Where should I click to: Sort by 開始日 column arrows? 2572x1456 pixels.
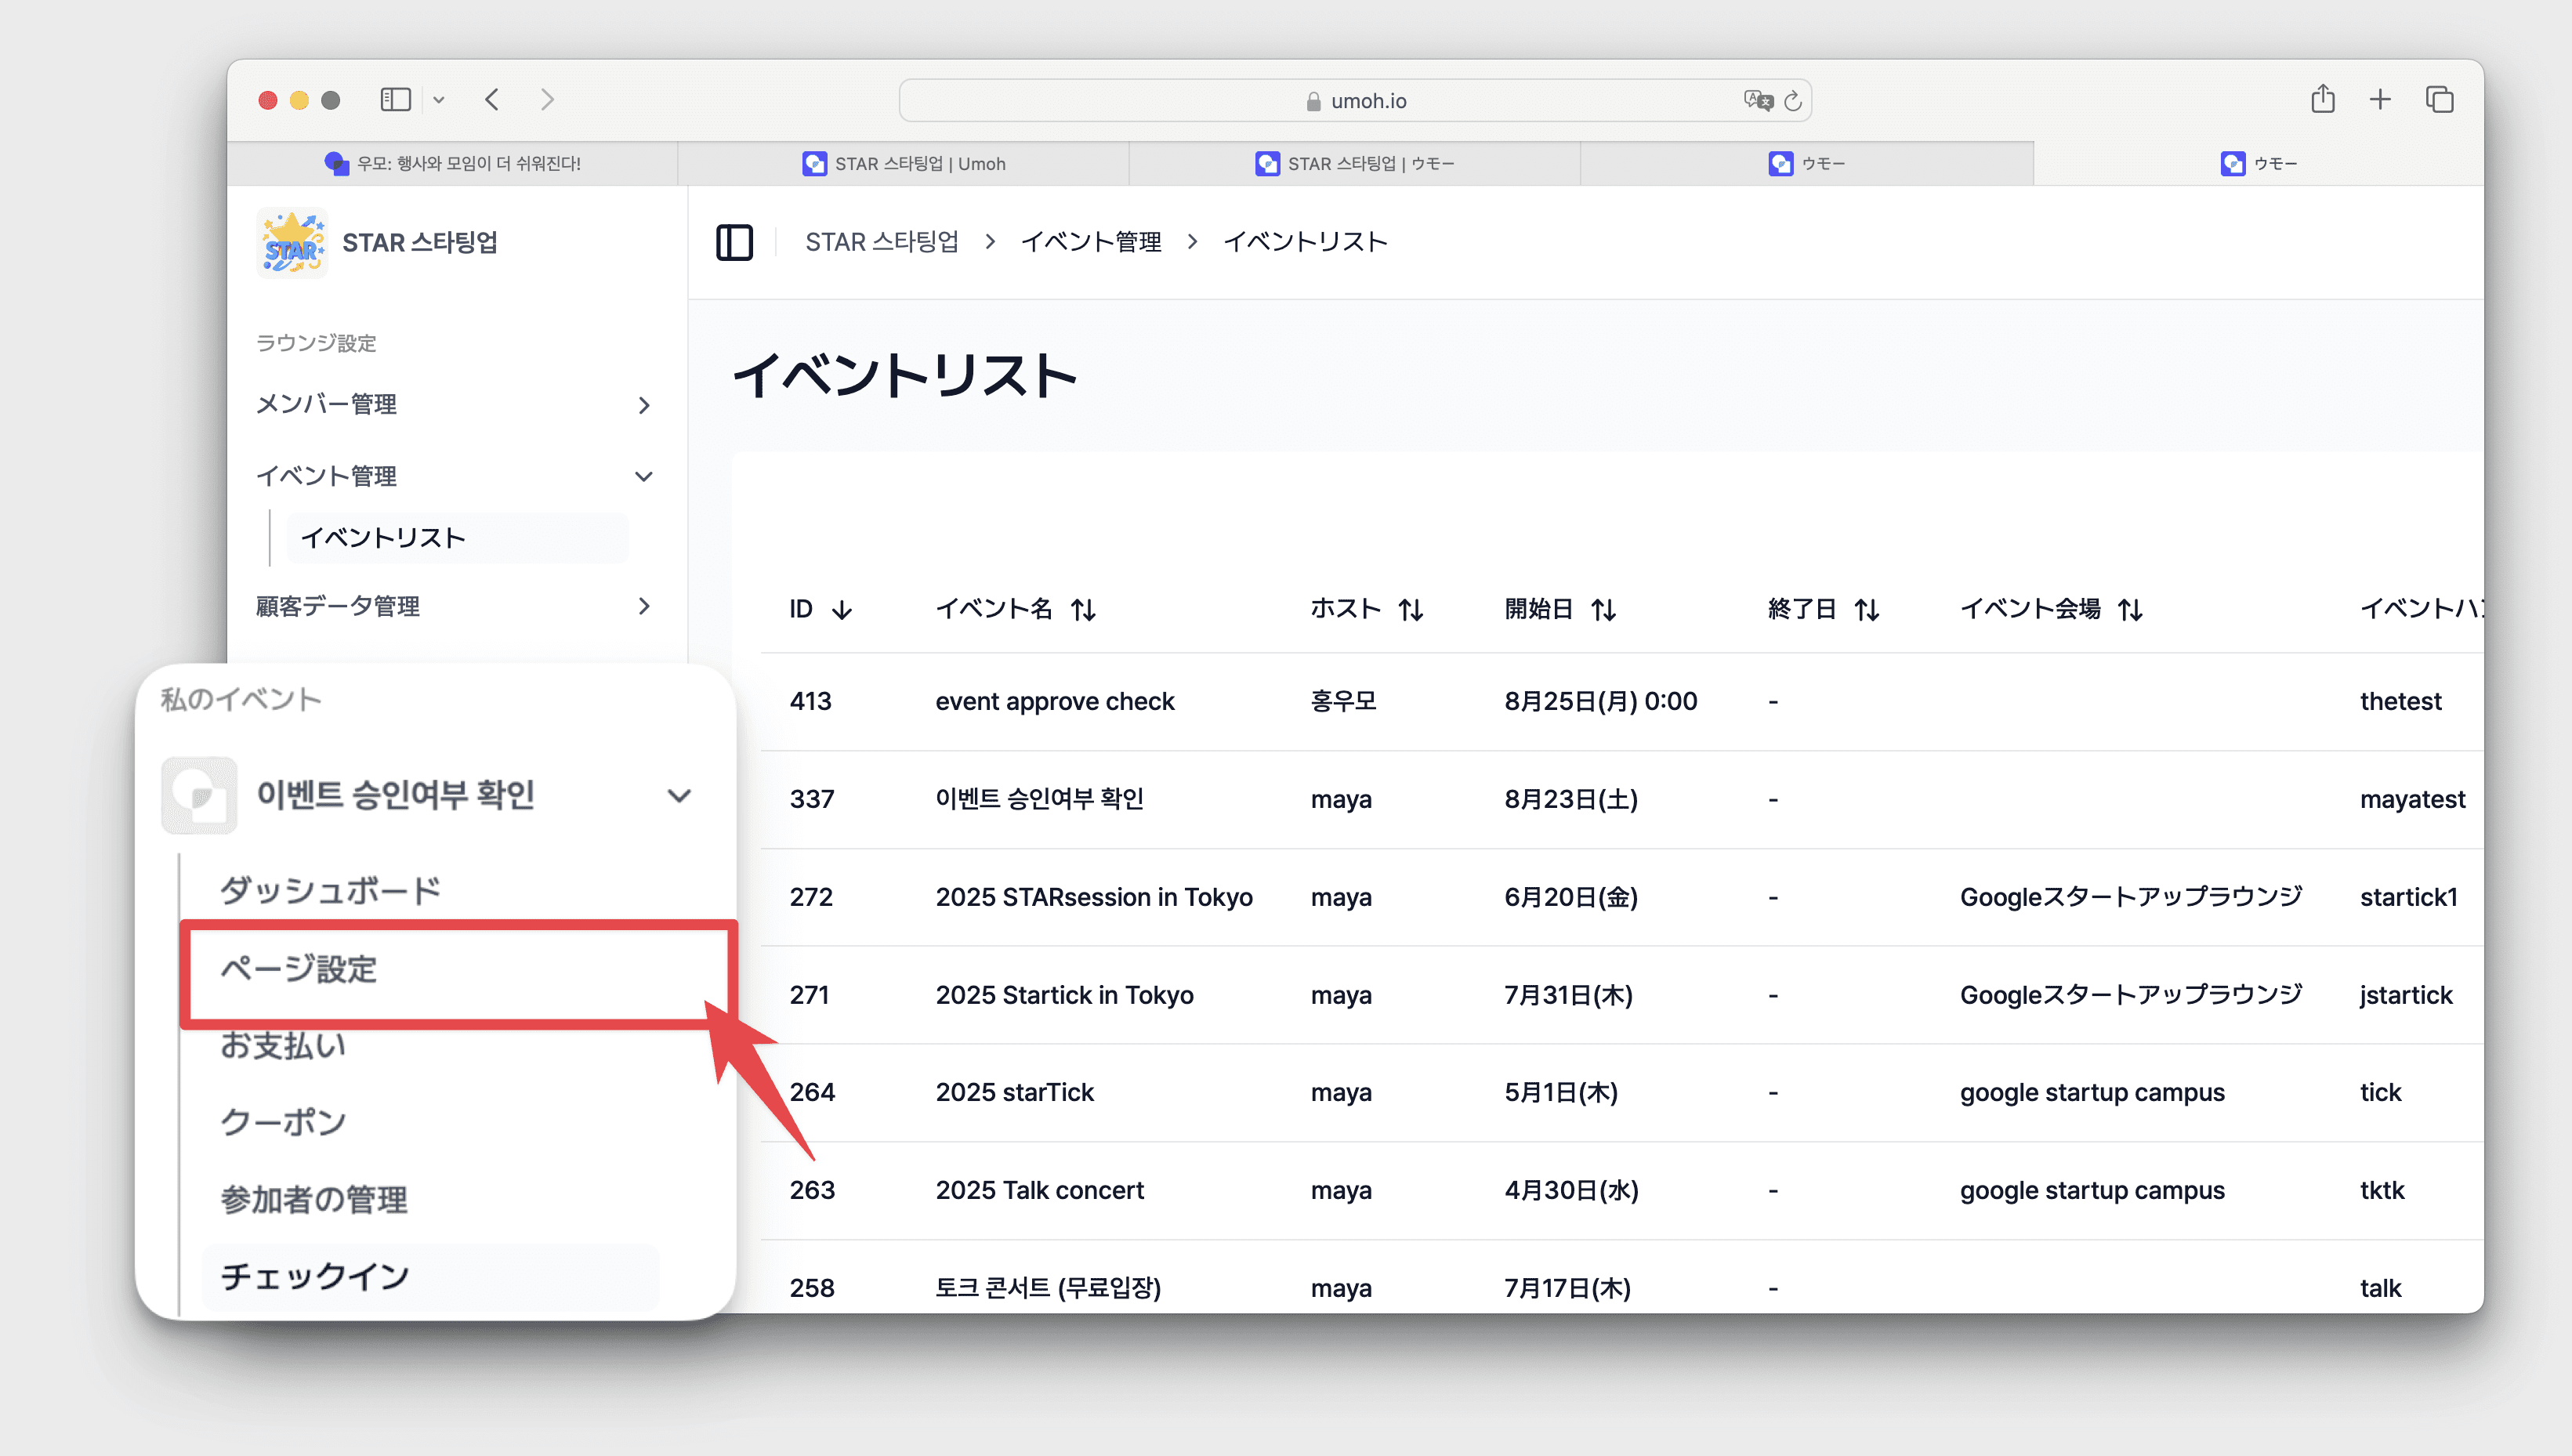click(1604, 609)
